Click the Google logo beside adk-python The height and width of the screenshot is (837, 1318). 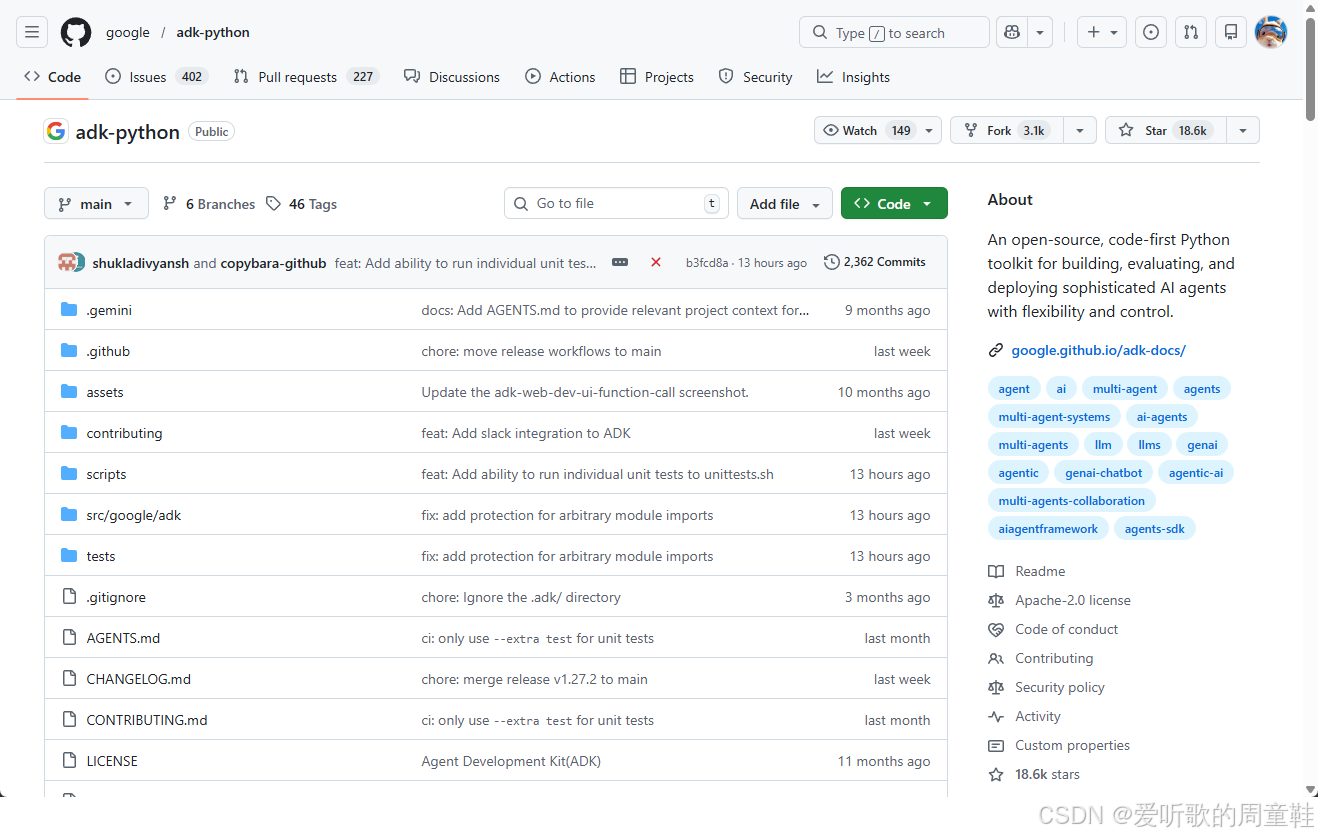point(56,131)
